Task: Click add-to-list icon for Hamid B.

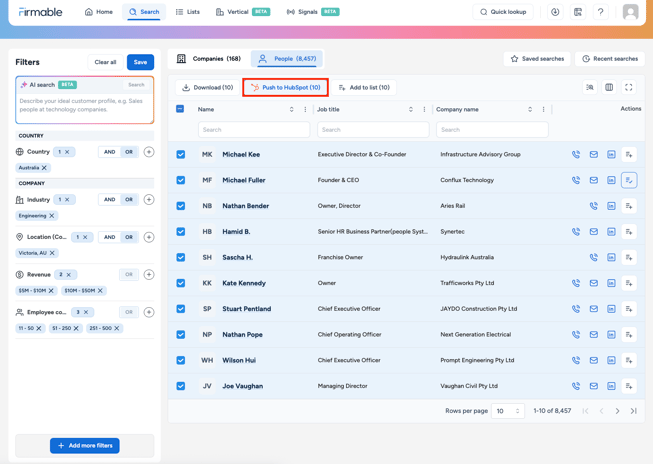Action: [x=629, y=232]
